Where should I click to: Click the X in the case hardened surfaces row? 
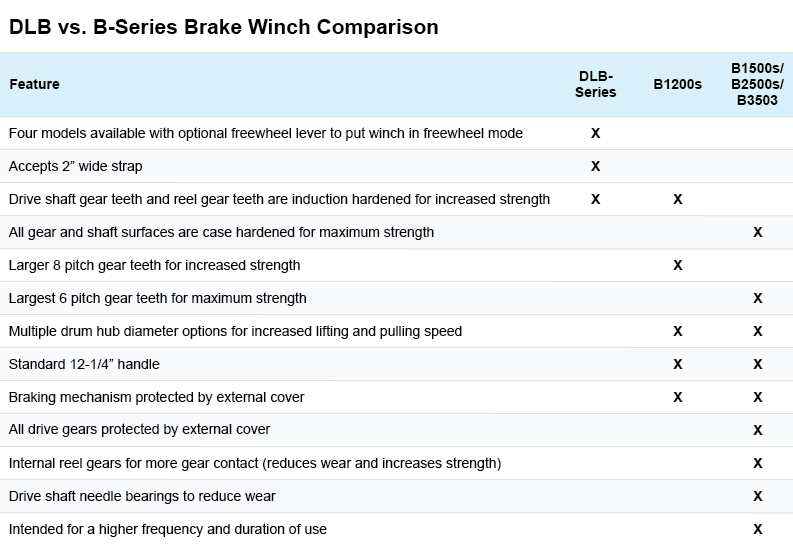click(x=758, y=232)
